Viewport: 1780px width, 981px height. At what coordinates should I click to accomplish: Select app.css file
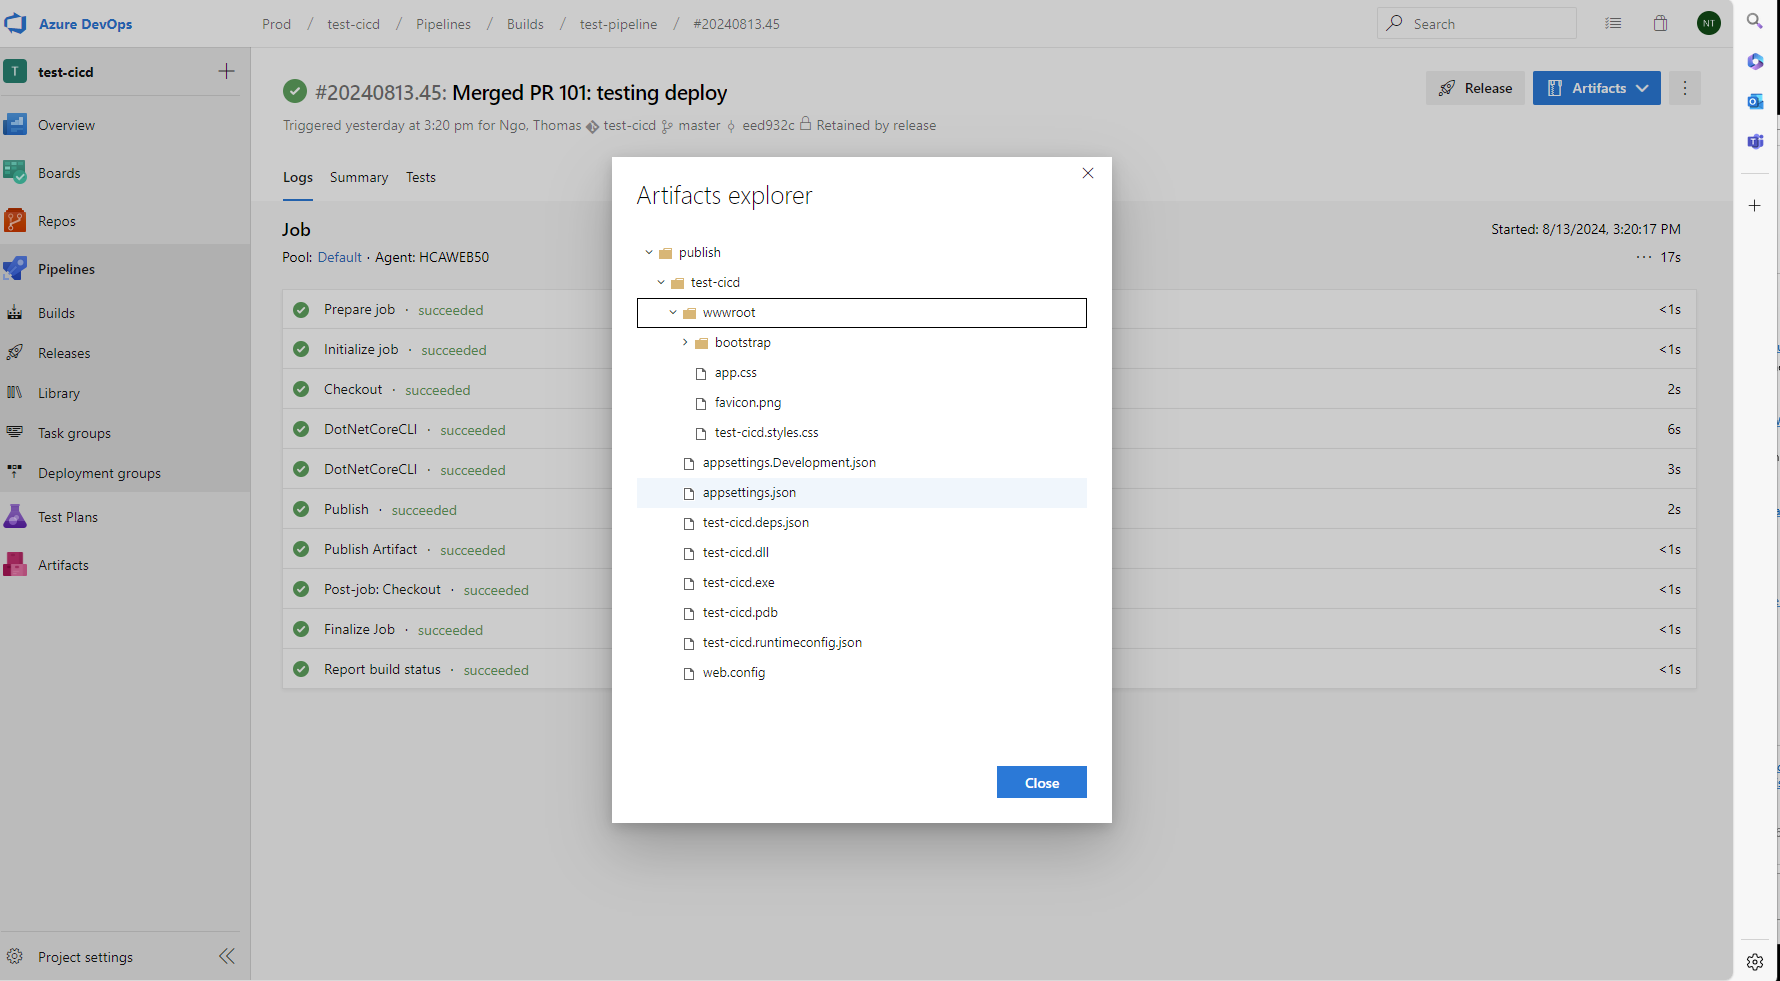pos(862,373)
